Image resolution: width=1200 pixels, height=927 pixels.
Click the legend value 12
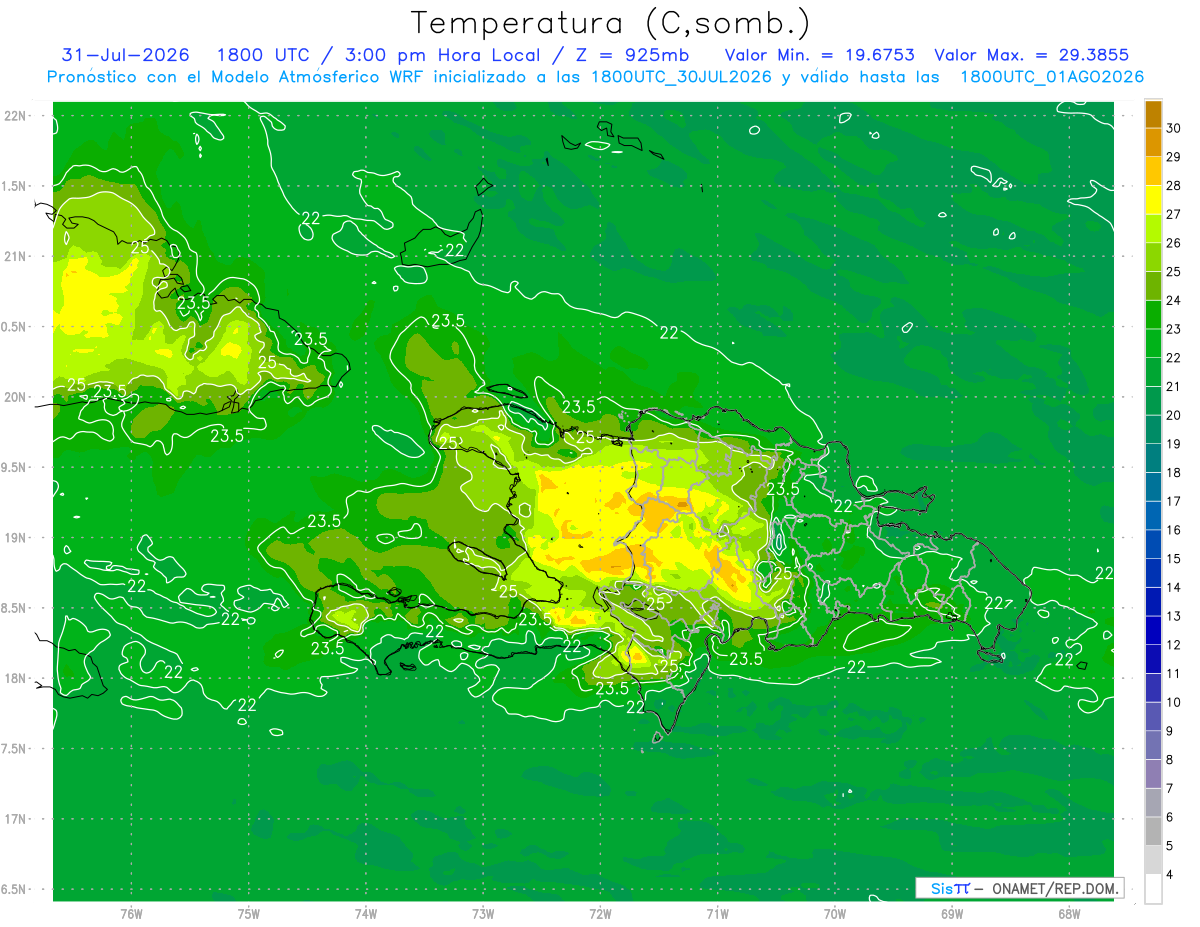tap(1174, 645)
